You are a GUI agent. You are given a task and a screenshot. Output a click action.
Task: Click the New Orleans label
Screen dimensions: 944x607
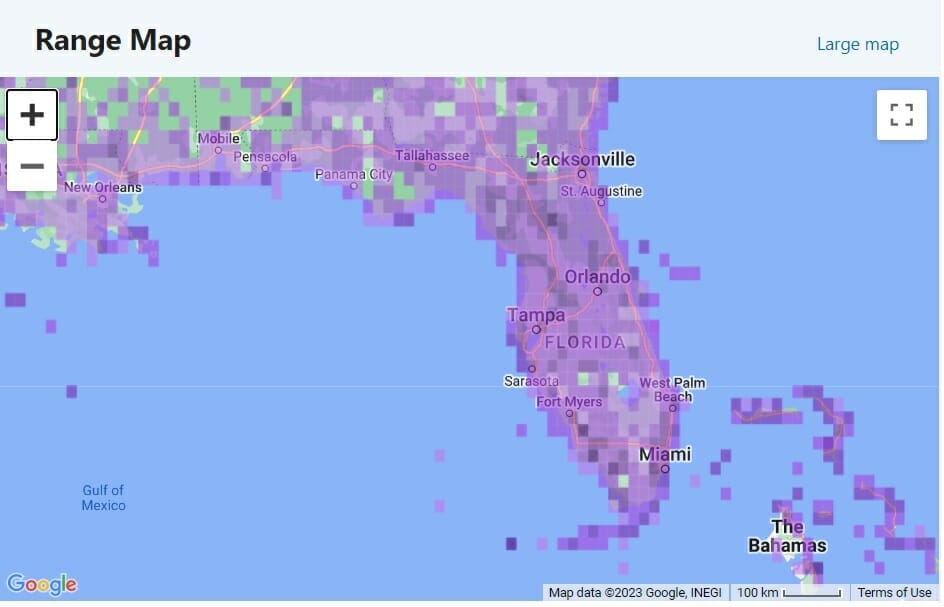pos(104,188)
